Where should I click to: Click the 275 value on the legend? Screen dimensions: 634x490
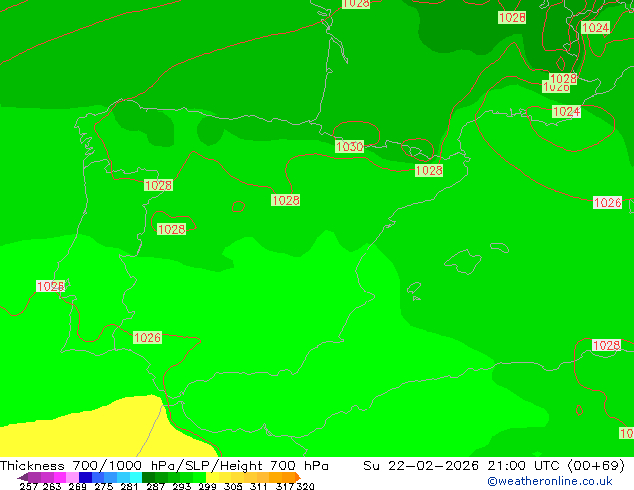[104, 486]
